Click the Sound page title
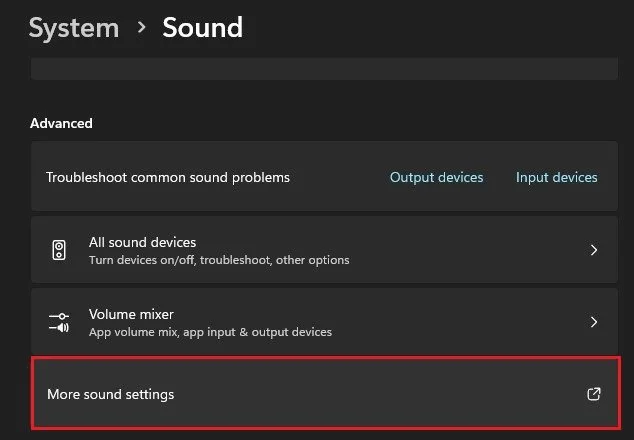 [x=202, y=28]
